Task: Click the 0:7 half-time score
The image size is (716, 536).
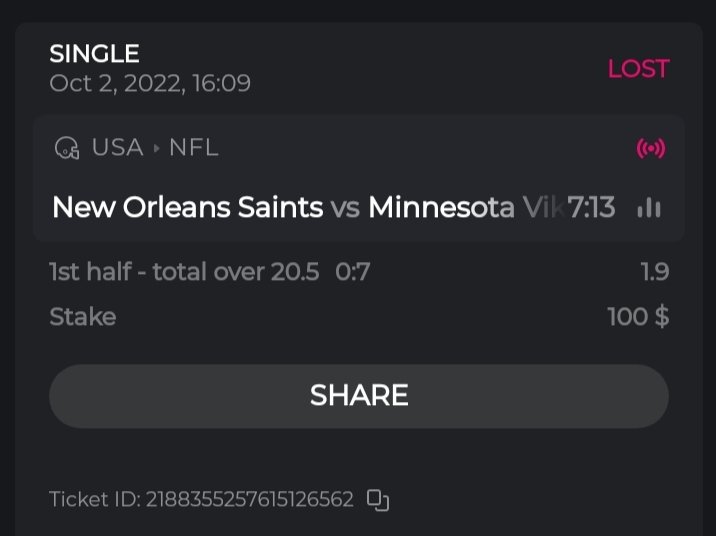Action: click(x=352, y=271)
